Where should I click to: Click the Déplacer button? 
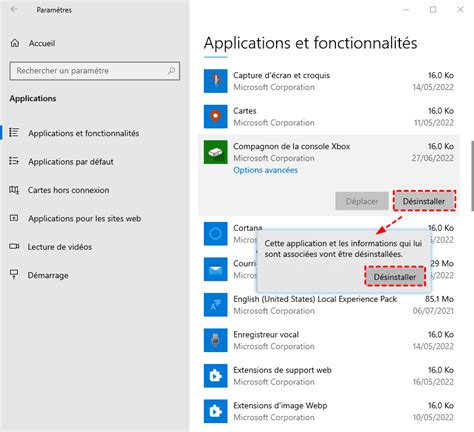(362, 201)
